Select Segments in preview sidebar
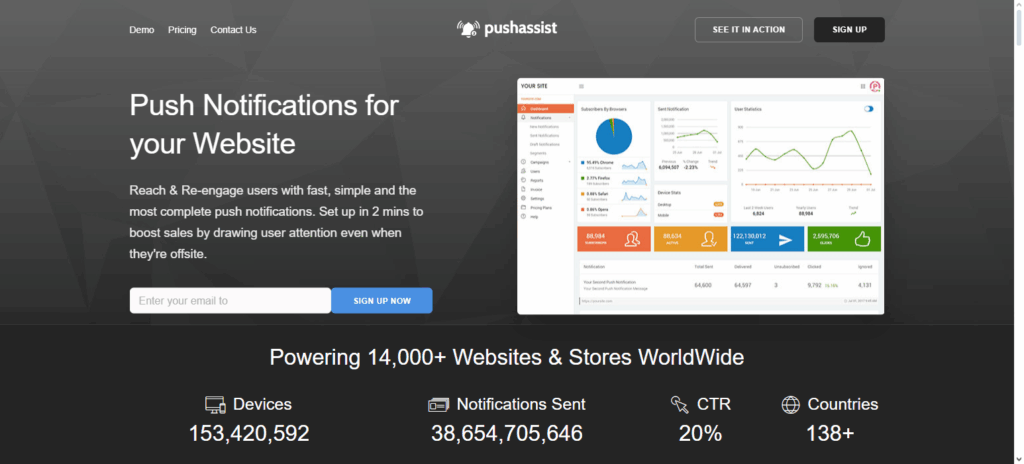1024x464 pixels. coord(538,153)
